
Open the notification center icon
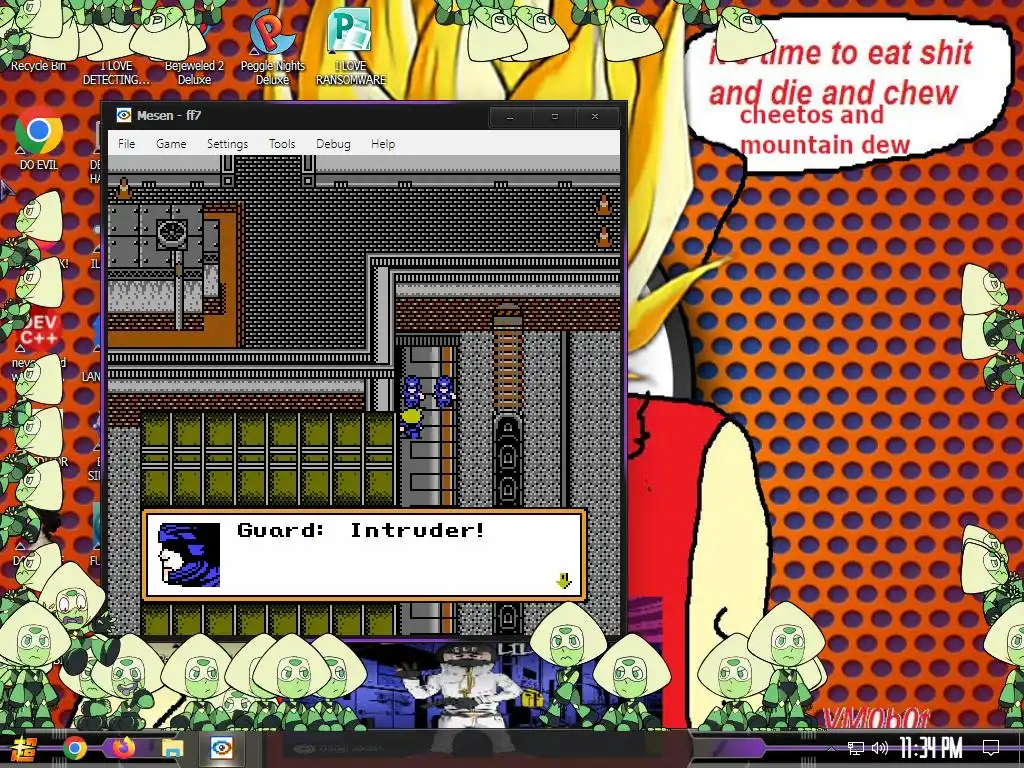point(991,748)
